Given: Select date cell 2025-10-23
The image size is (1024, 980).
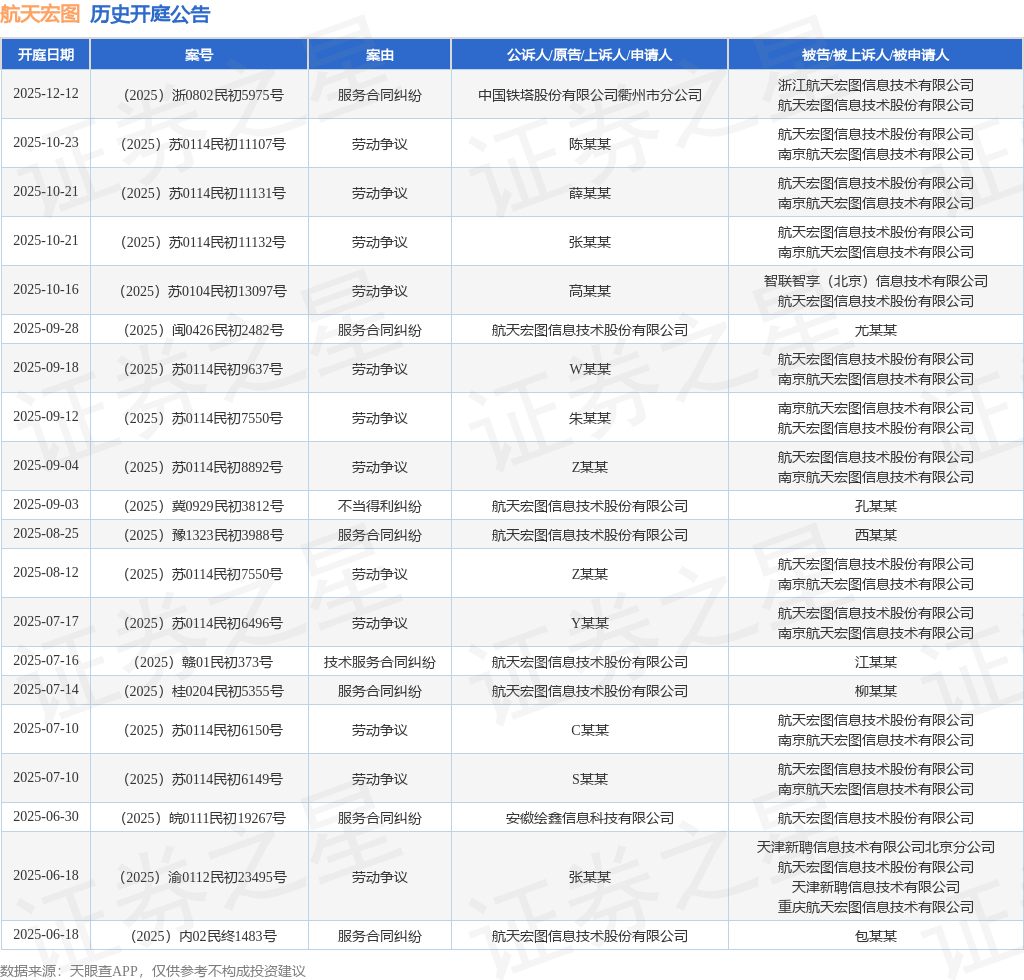Looking at the screenshot, I should point(46,142).
